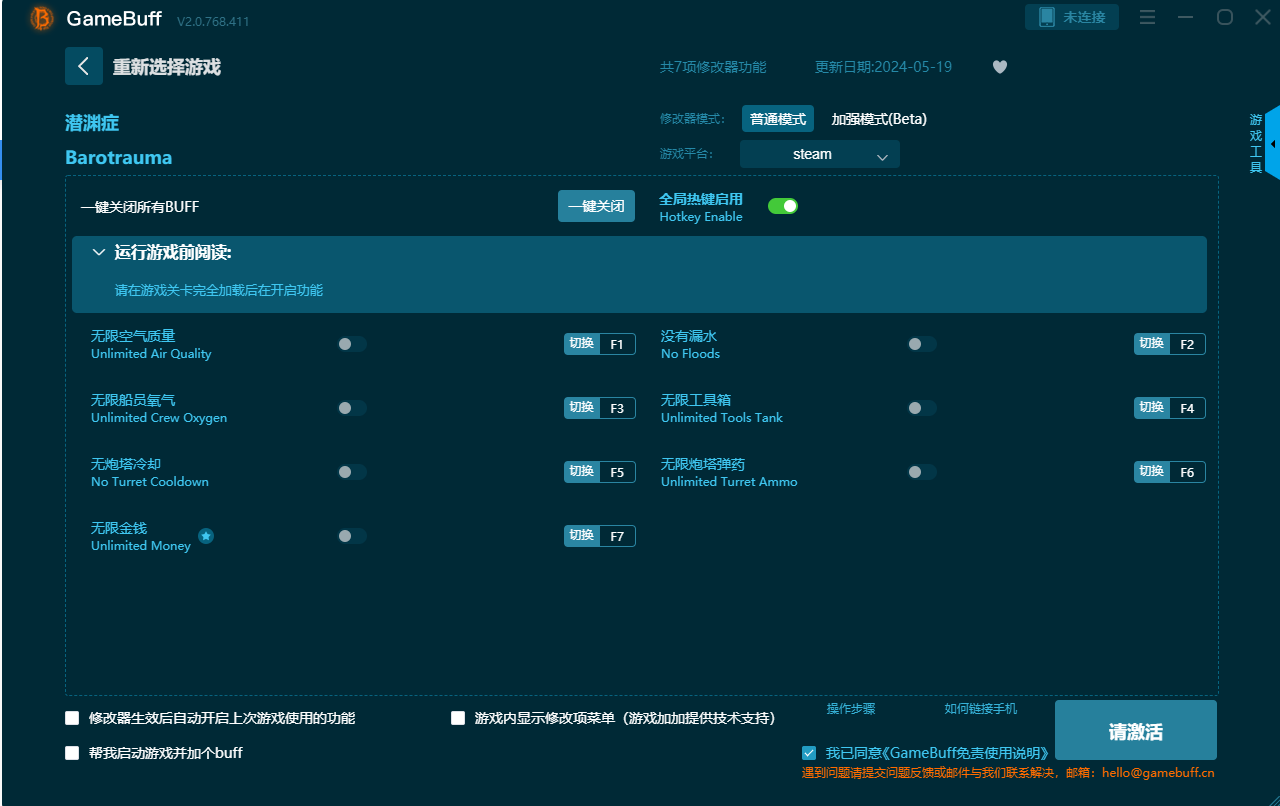The height and width of the screenshot is (806, 1280).
Task: Open the 操作步骤 link
Action: pos(851,709)
